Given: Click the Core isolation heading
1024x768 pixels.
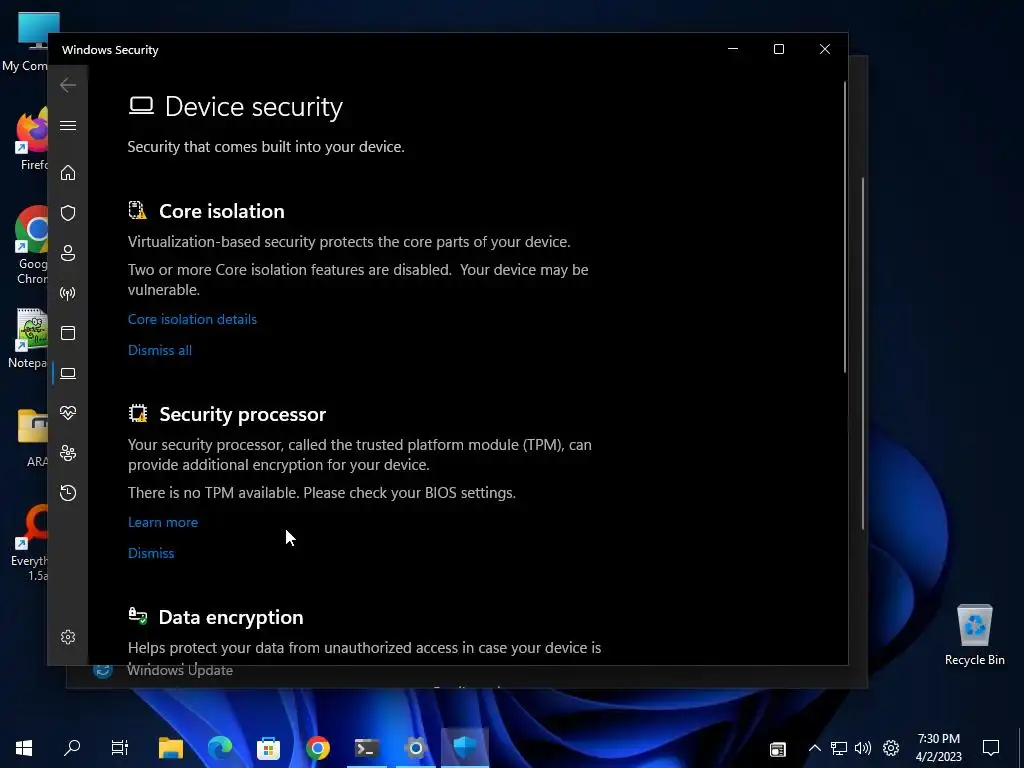Looking at the screenshot, I should tap(222, 211).
